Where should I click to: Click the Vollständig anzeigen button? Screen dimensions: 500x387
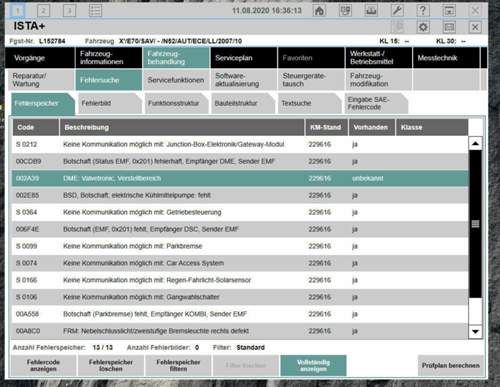[x=313, y=365]
